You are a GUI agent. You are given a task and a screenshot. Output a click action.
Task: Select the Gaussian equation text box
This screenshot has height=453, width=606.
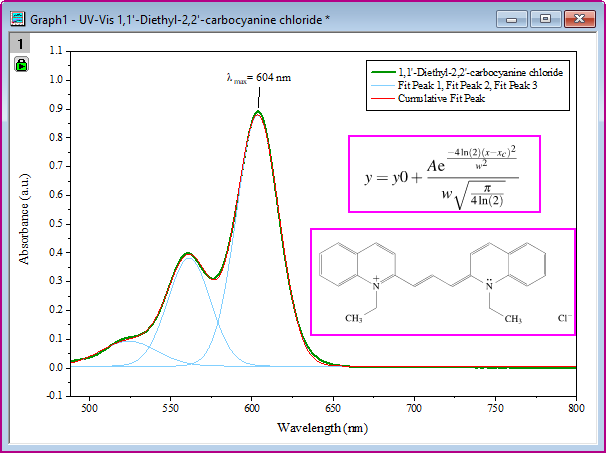[444, 174]
